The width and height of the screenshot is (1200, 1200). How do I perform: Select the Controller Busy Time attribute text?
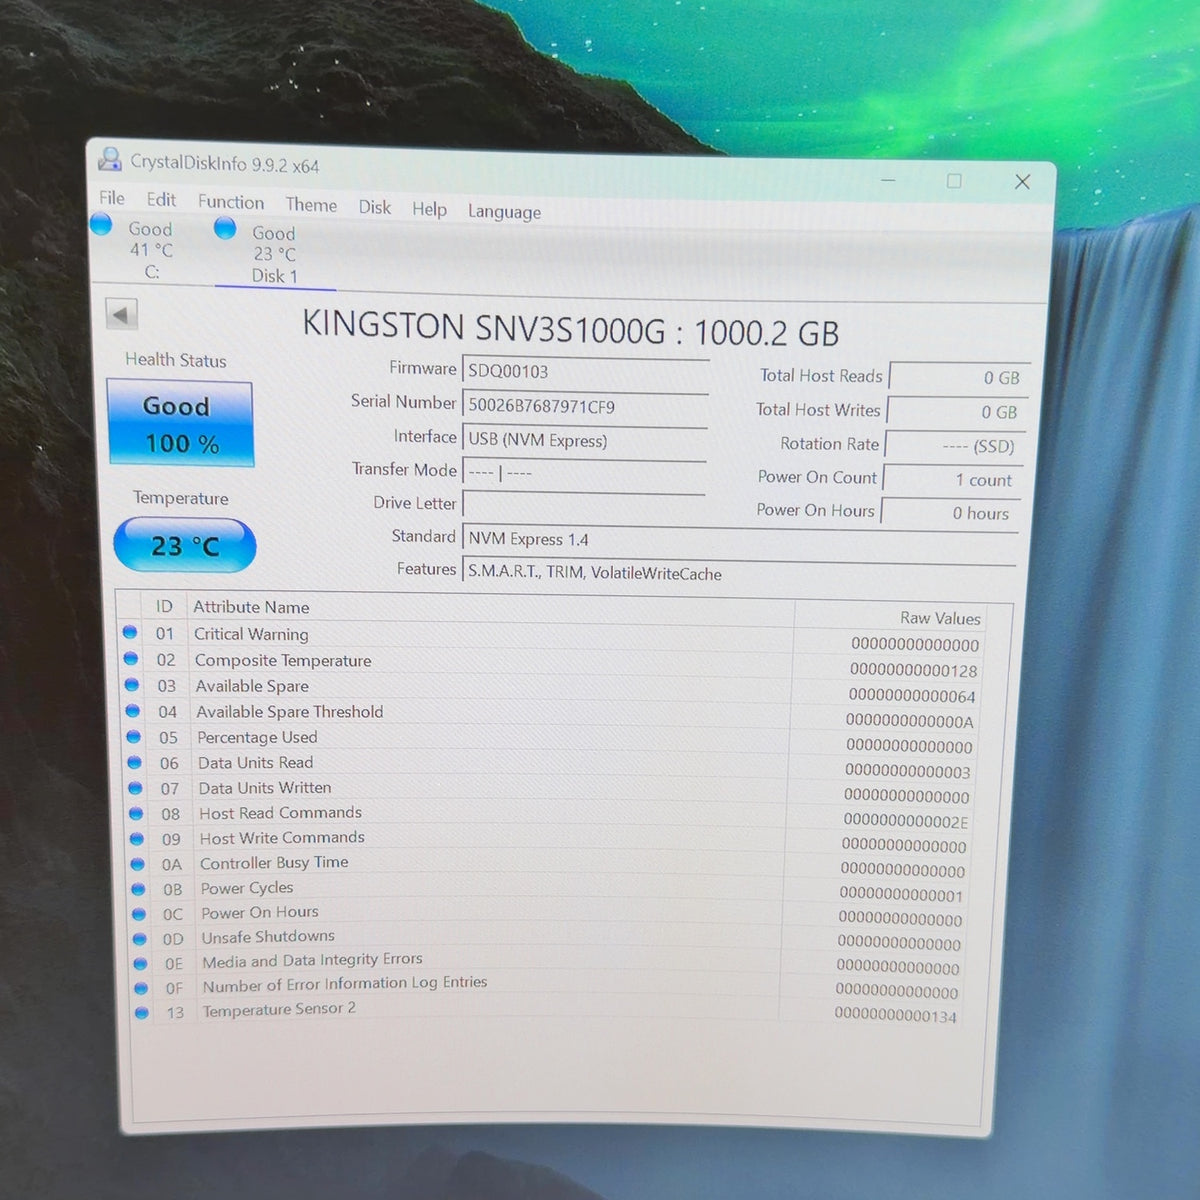[x=274, y=862]
